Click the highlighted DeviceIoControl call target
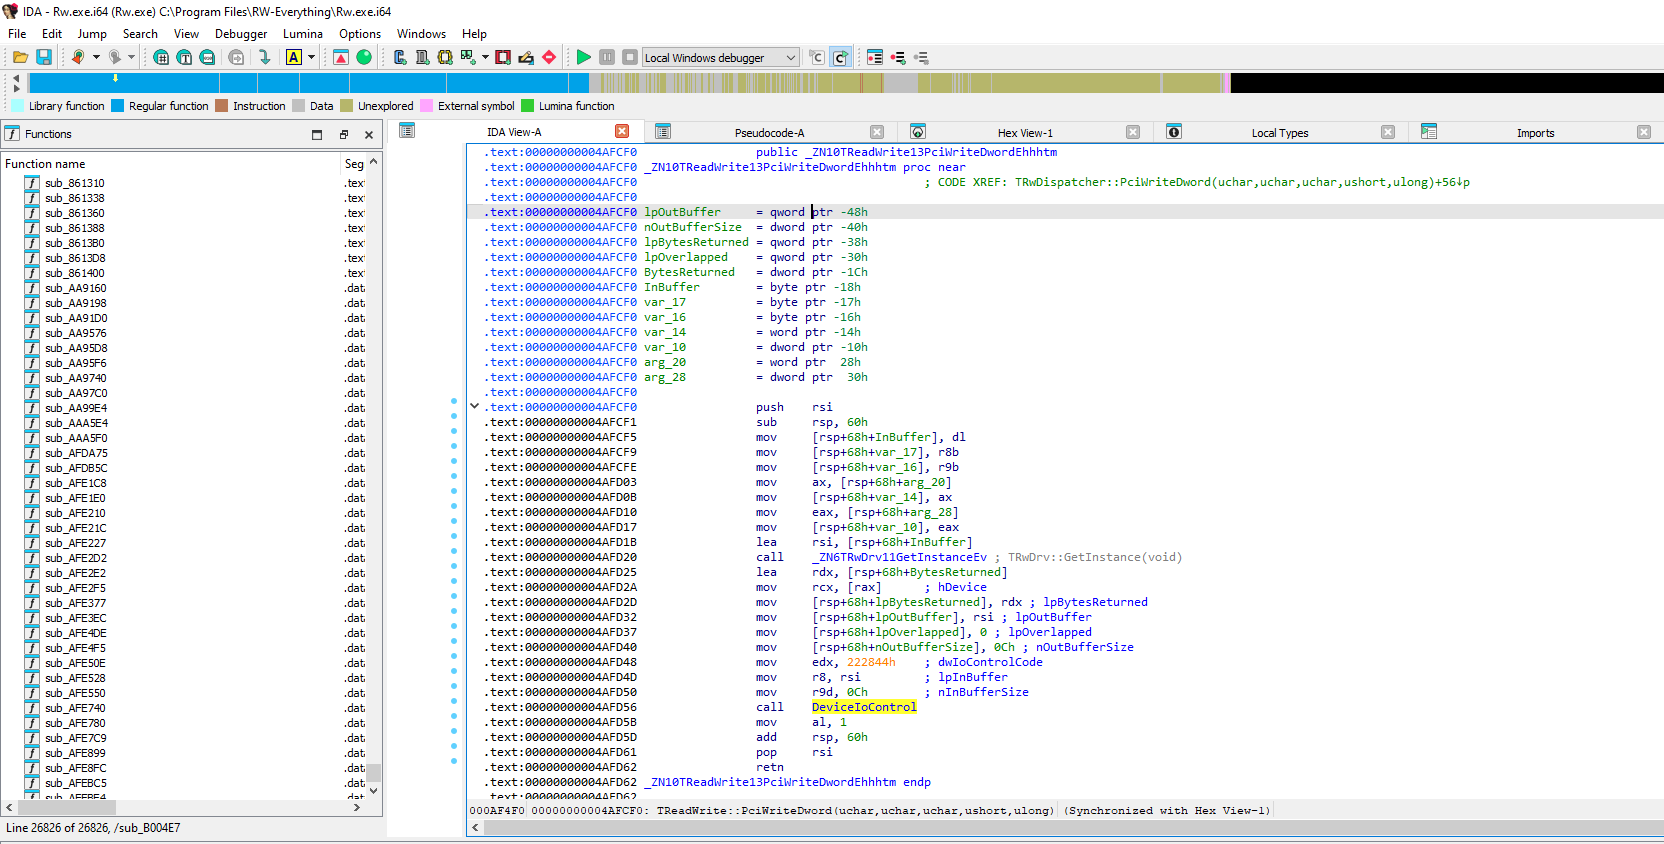1664x844 pixels. 864,707
